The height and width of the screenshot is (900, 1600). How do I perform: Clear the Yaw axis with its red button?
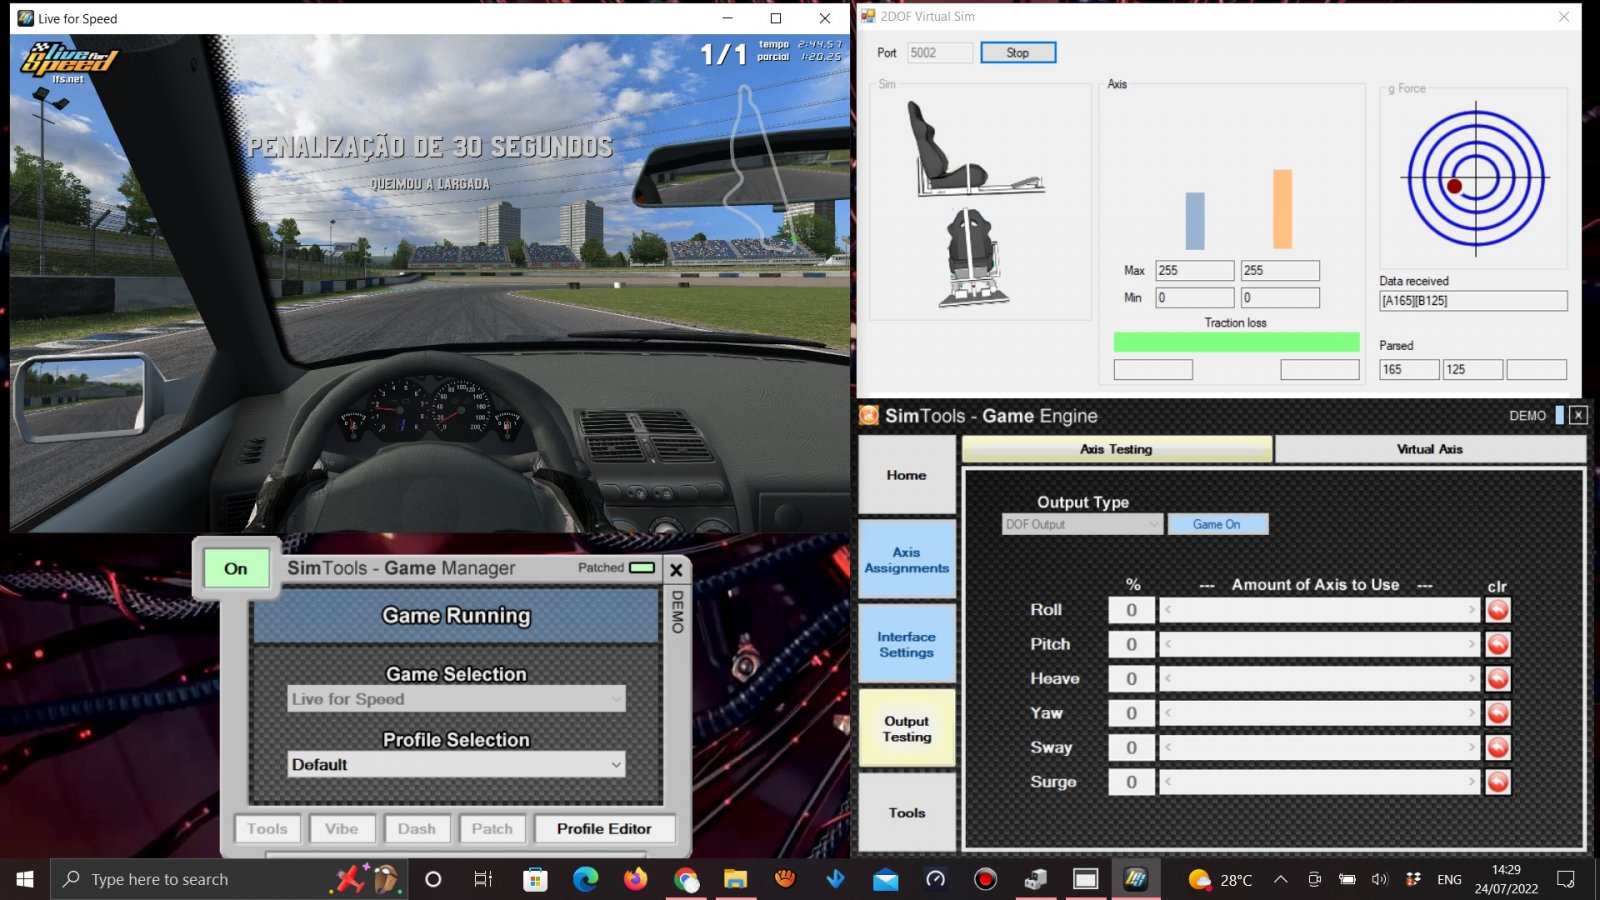[1497, 713]
